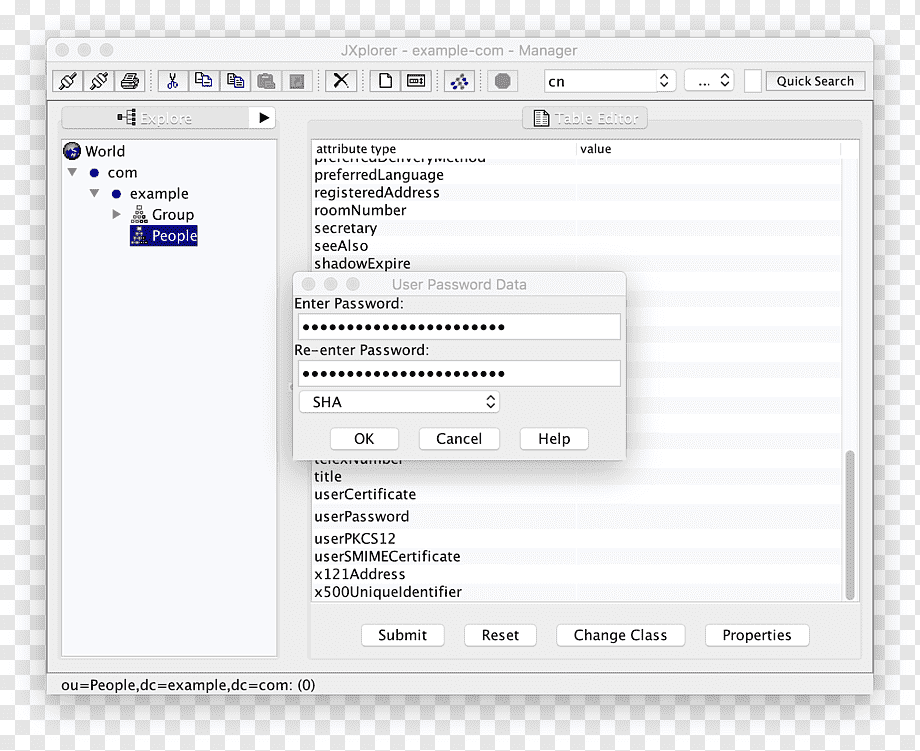This screenshot has height=751, width=920.
Task: Click the Rename entry toolbar icon
Action: (x=416, y=81)
